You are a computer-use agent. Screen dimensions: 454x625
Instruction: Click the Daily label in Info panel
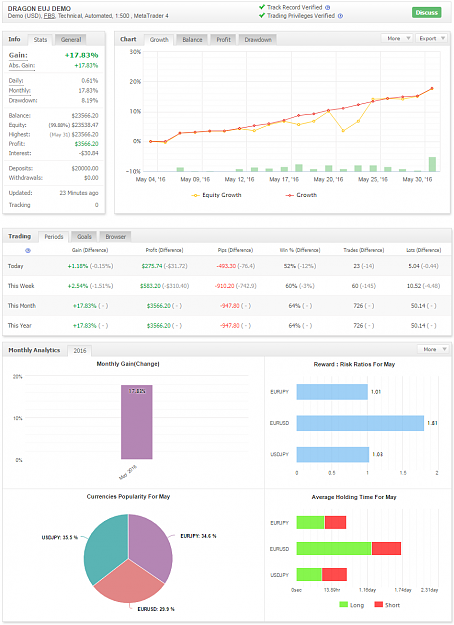click(x=16, y=81)
